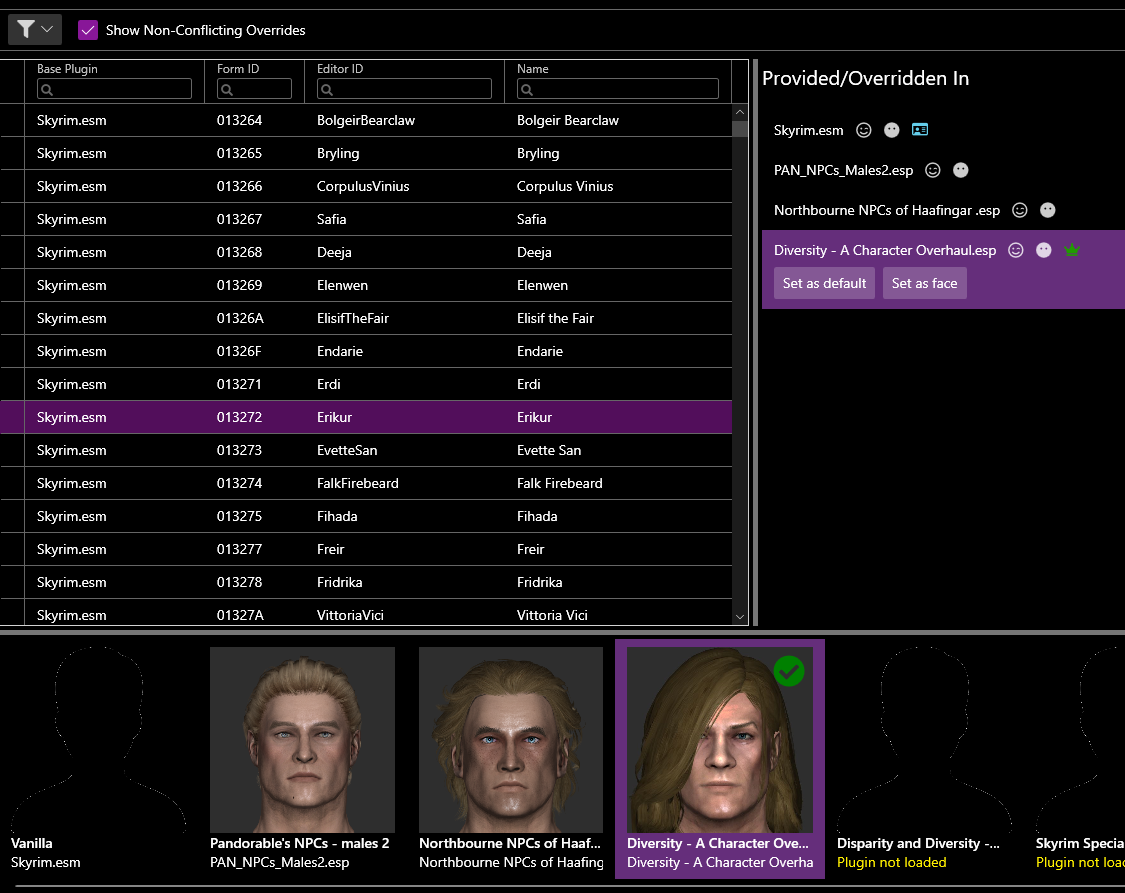Select the Fridrika row
The width and height of the screenshot is (1125, 893).
[366, 582]
